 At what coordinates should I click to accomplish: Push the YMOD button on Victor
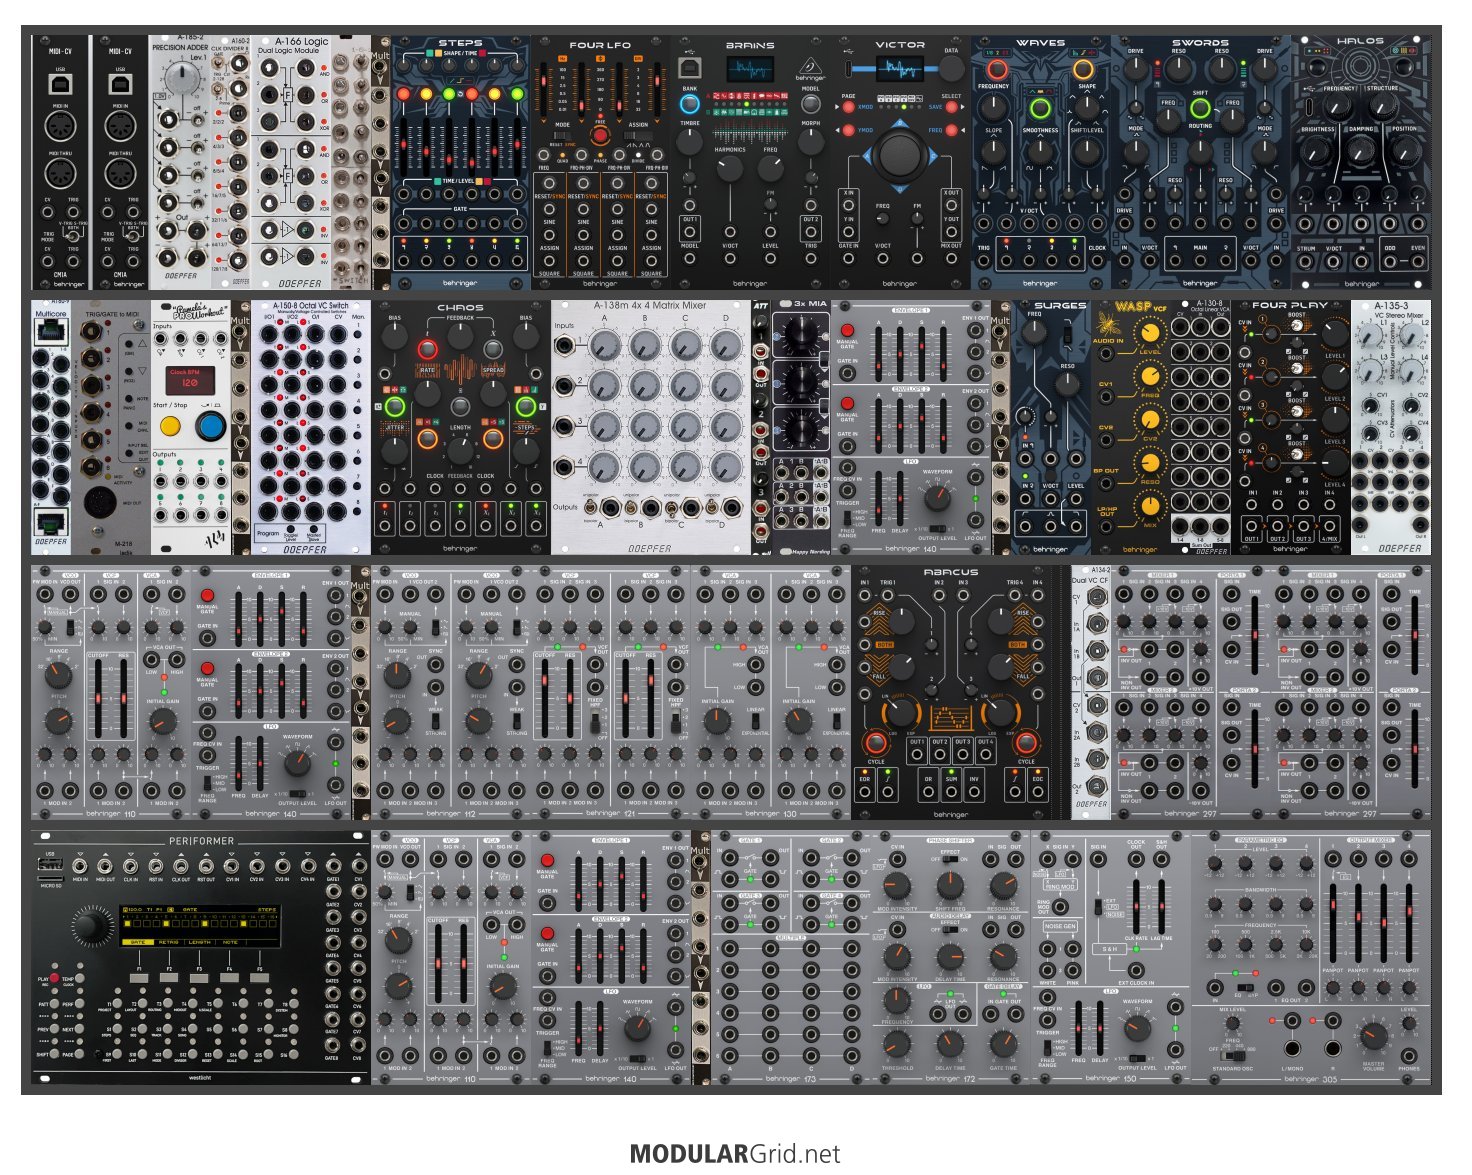coord(848,130)
